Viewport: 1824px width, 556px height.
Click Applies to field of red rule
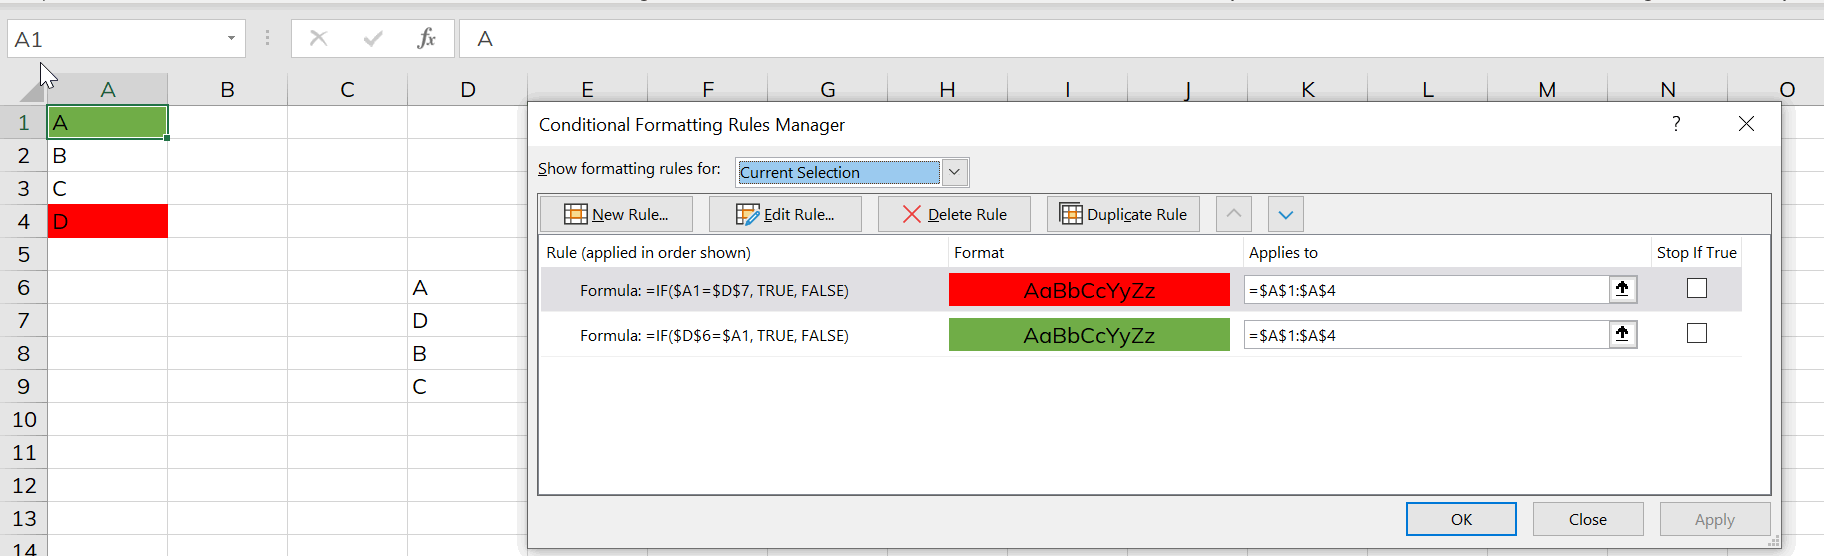1425,290
